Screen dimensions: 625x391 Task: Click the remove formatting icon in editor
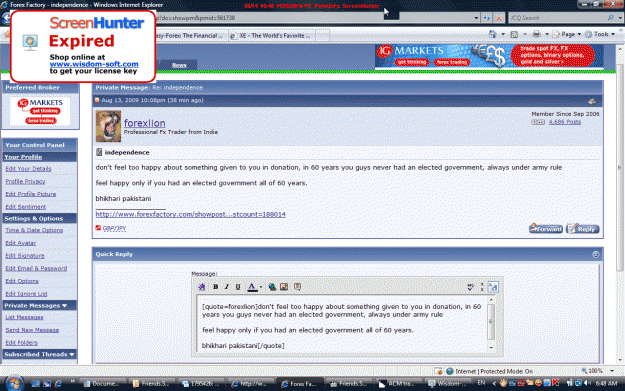[202, 287]
